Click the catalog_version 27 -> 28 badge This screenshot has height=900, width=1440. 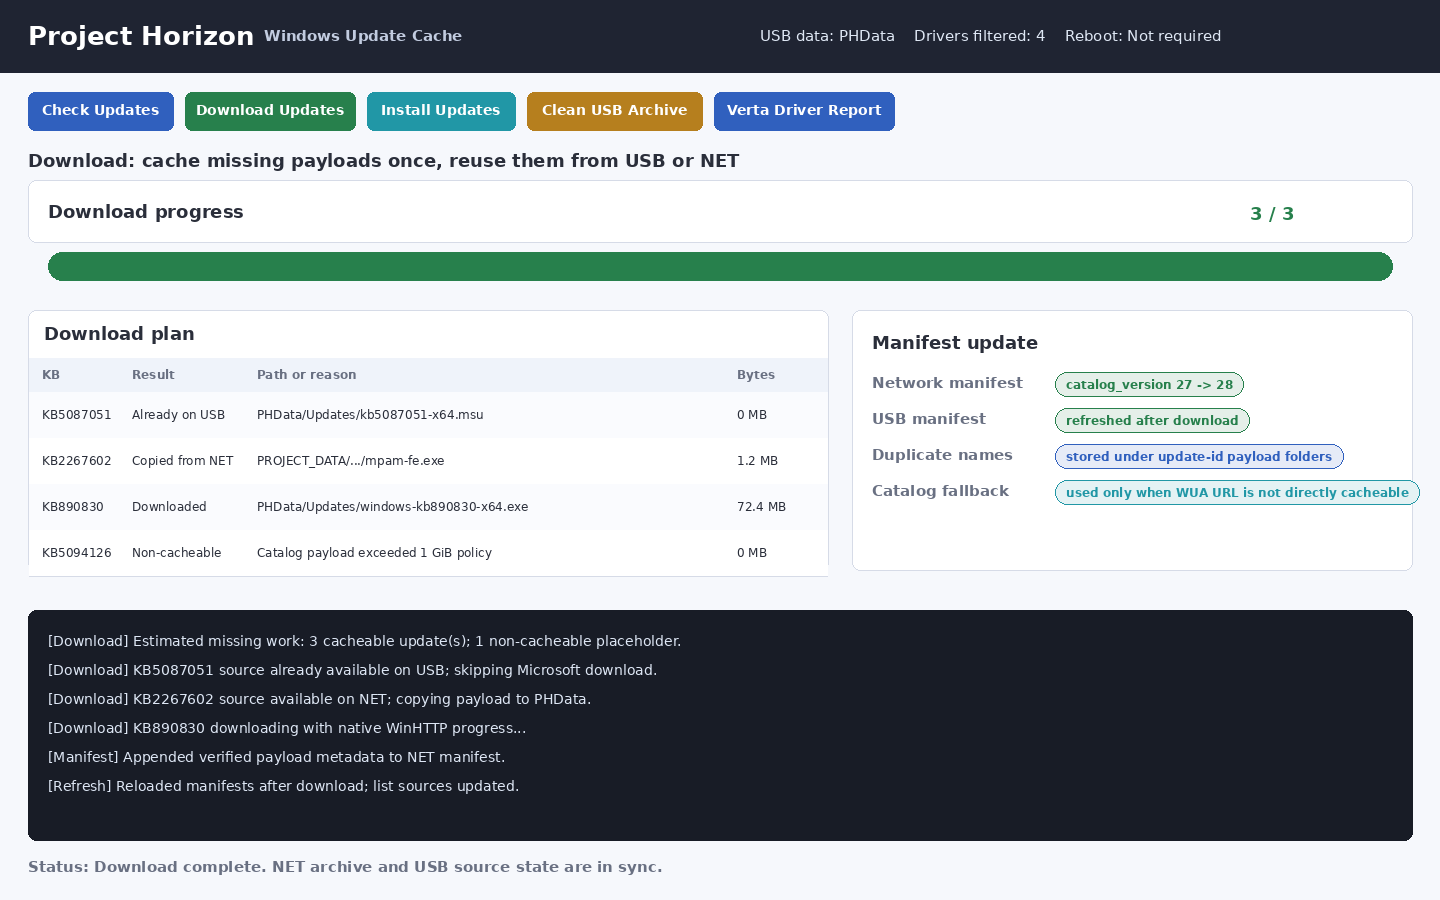coord(1149,385)
